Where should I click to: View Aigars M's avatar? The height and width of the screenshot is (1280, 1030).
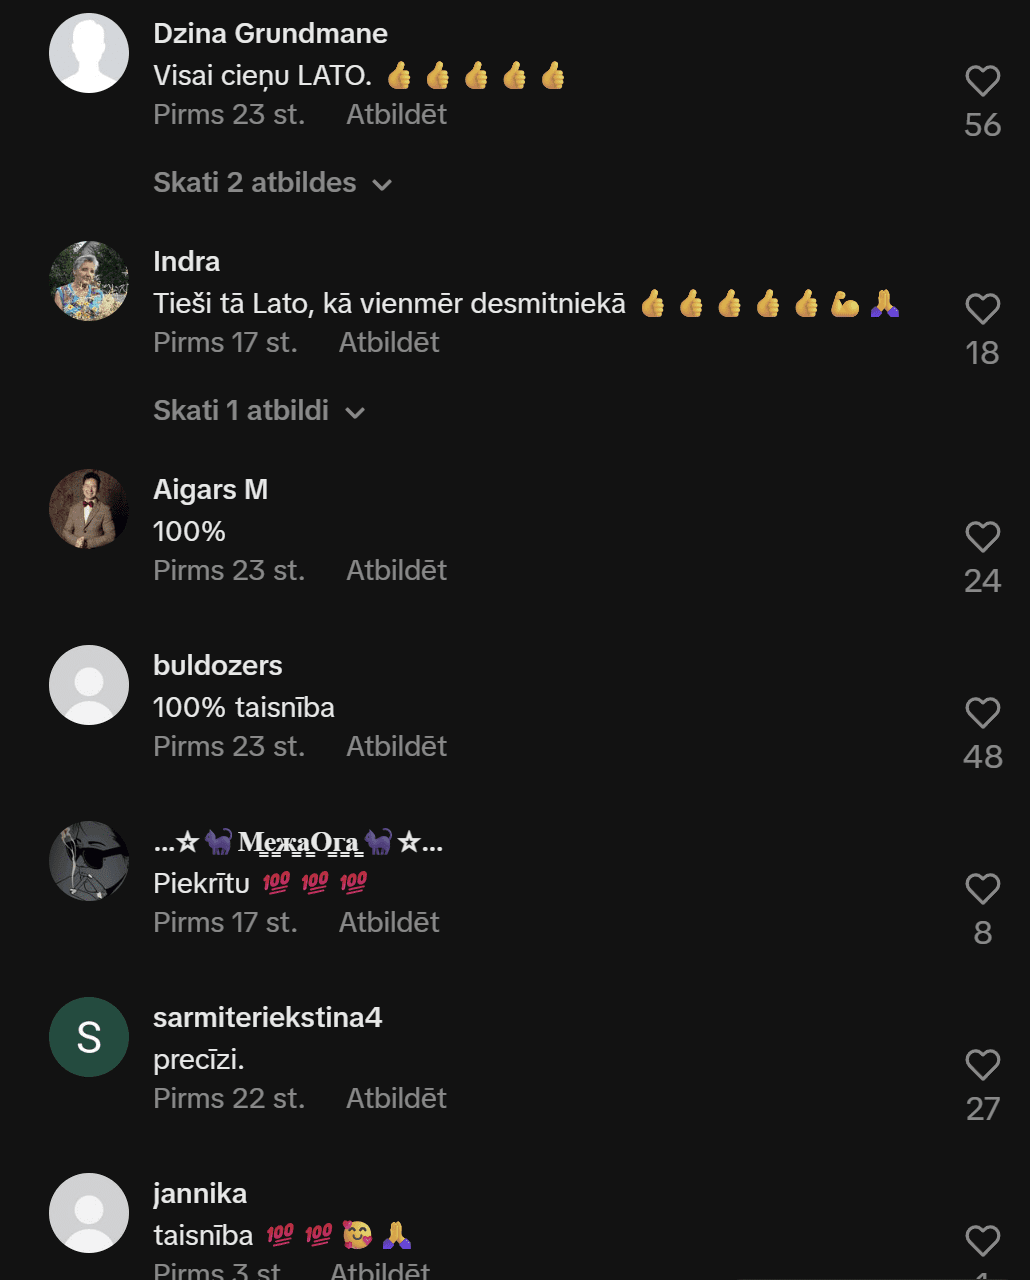[x=89, y=509]
